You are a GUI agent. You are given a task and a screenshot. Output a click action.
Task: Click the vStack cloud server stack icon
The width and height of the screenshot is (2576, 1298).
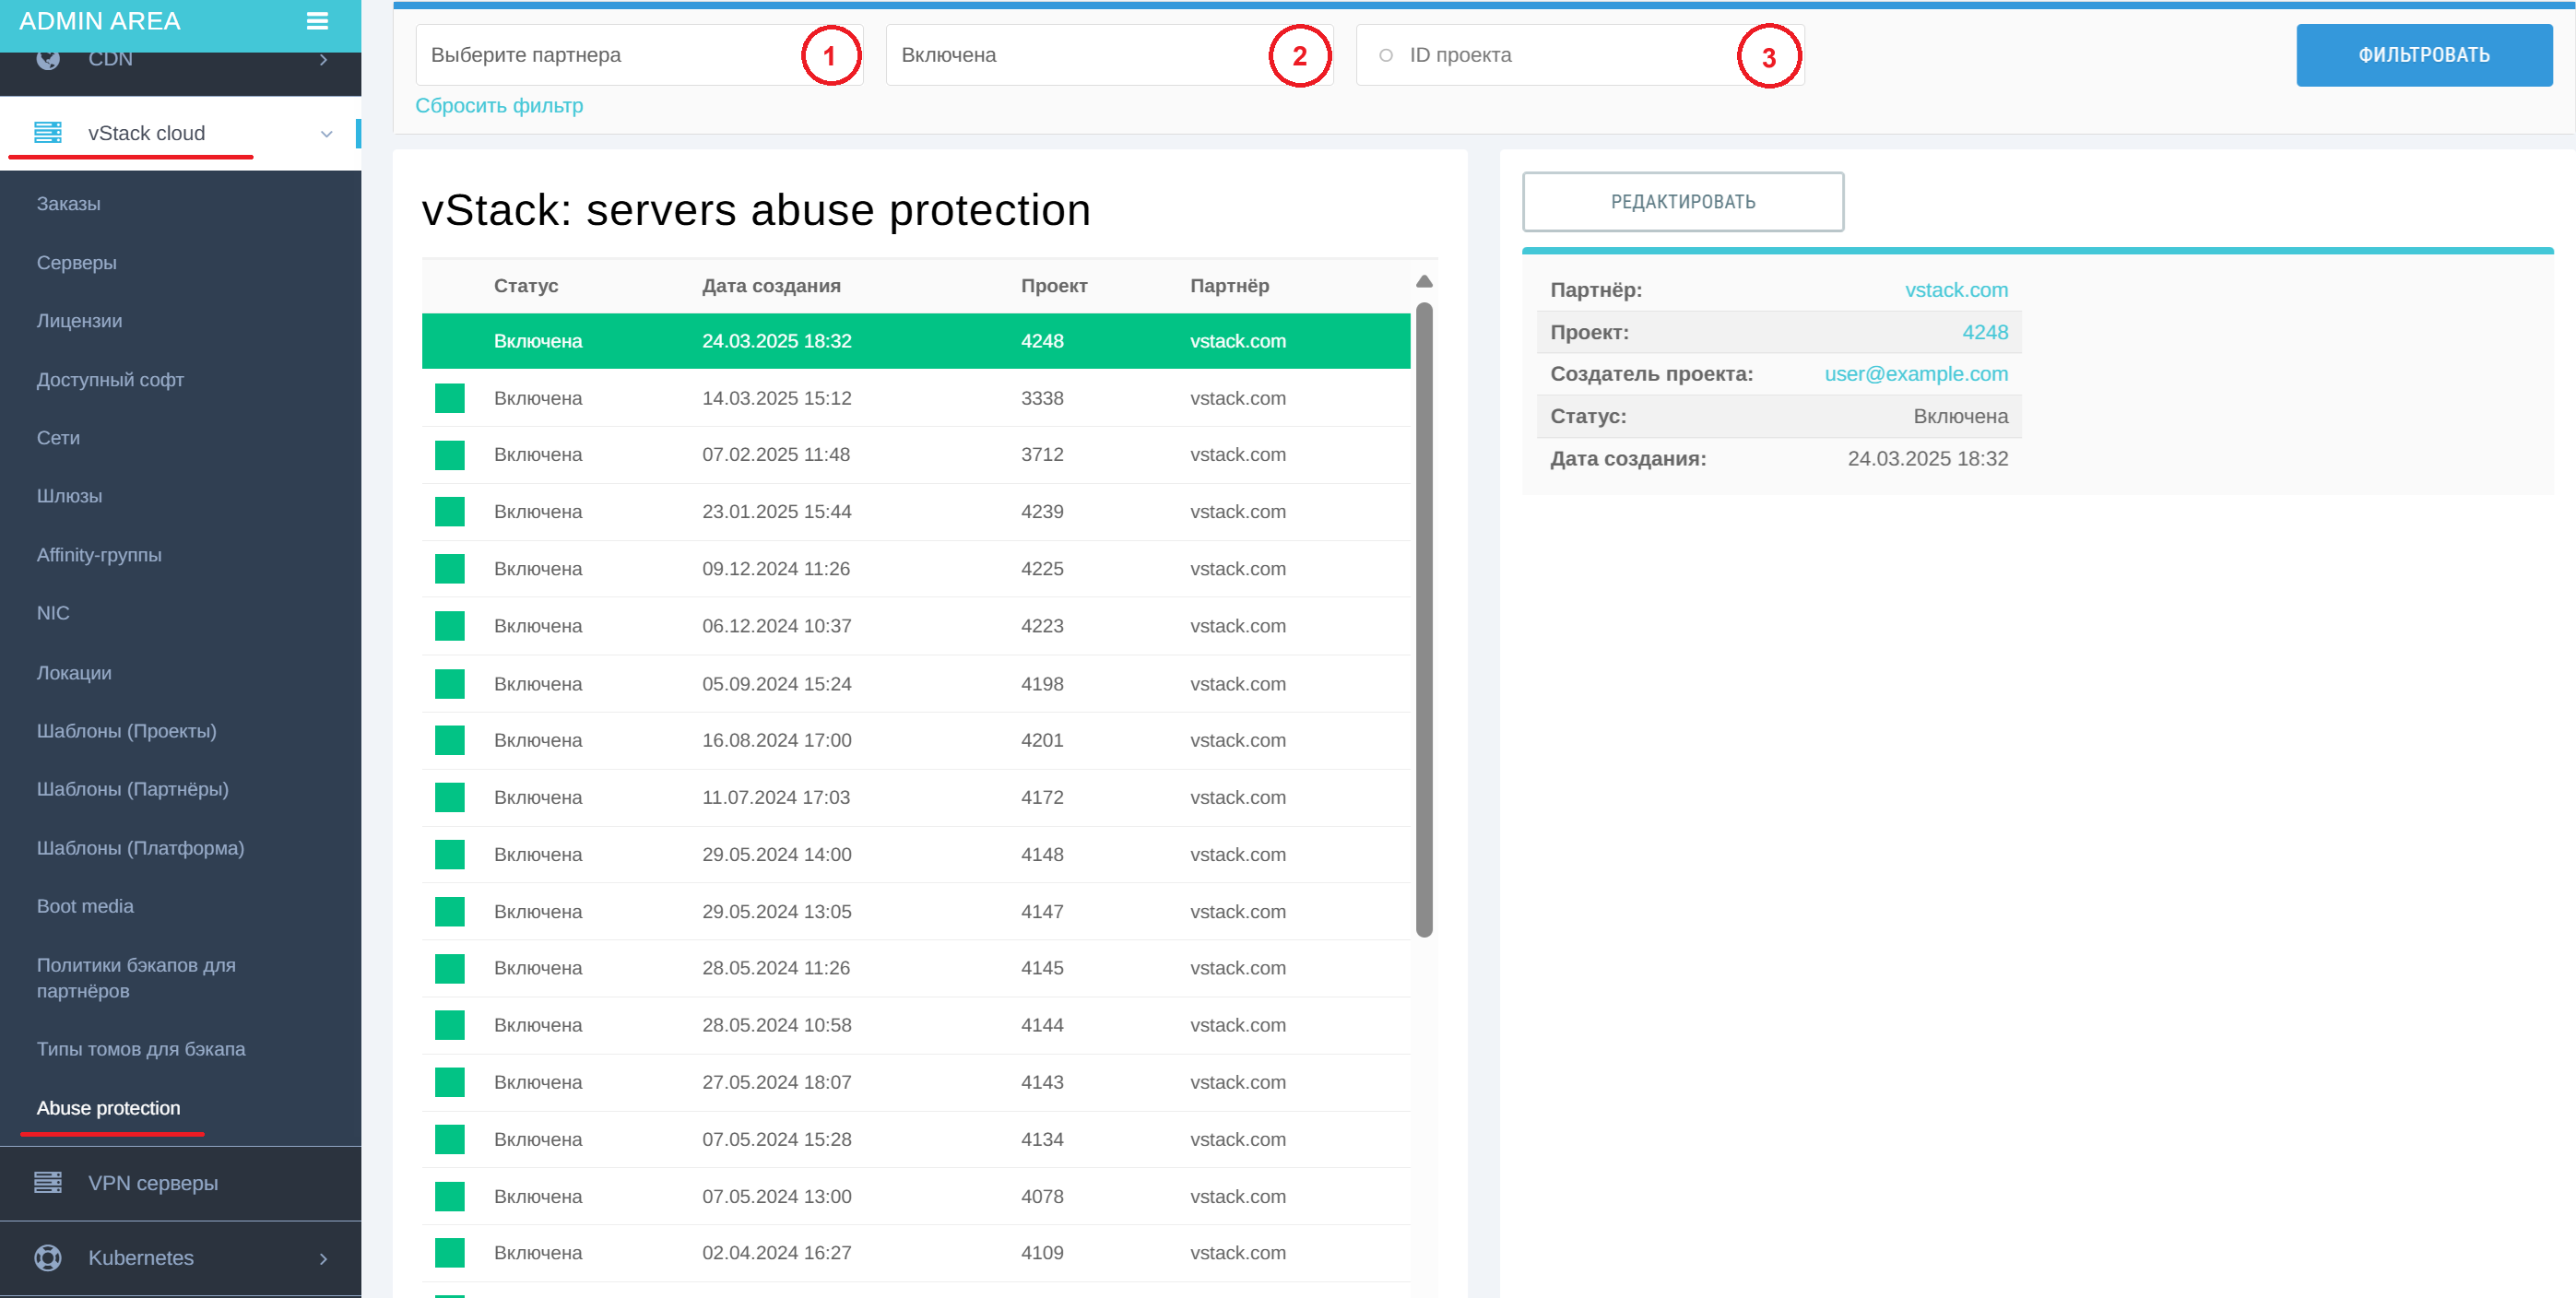(x=47, y=132)
